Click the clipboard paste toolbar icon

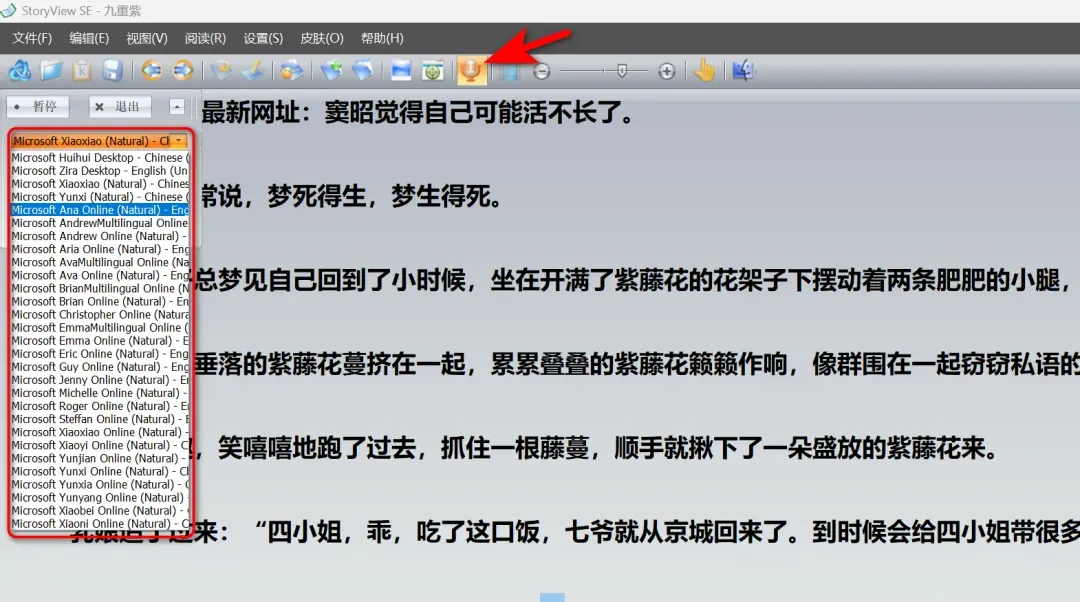click(x=82, y=70)
